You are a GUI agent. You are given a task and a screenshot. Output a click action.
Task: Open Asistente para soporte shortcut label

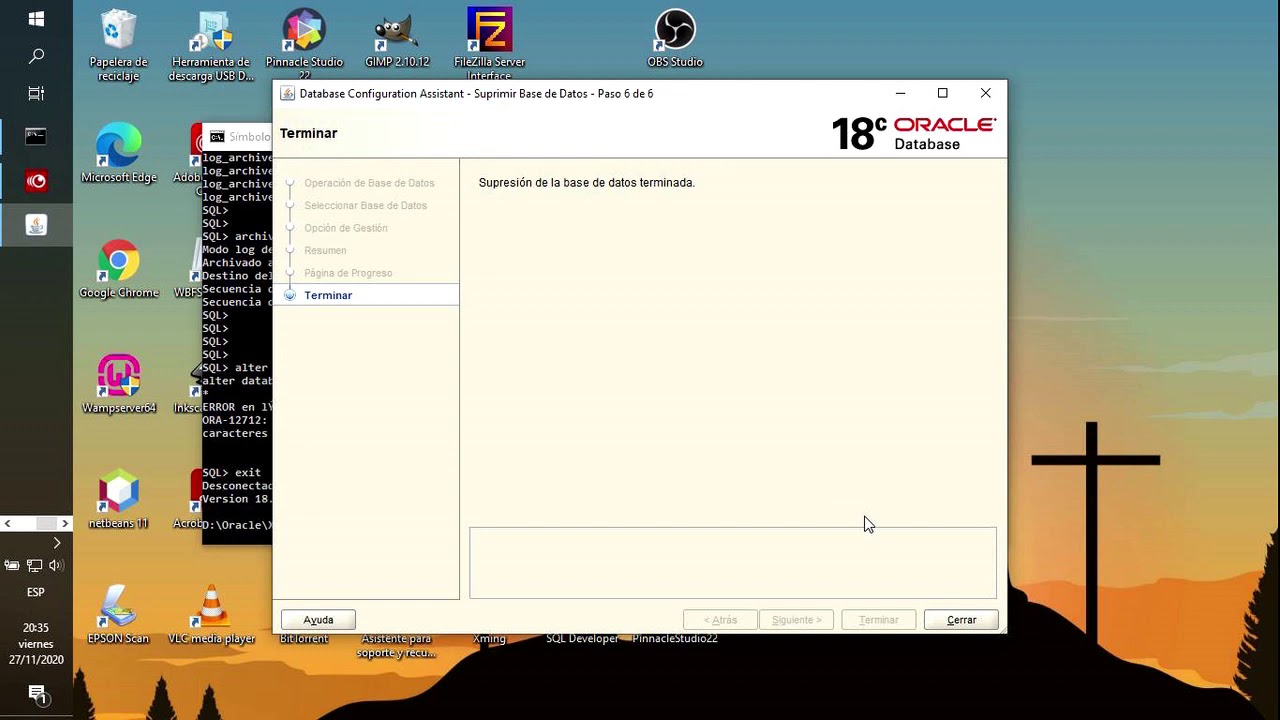[x=396, y=646]
